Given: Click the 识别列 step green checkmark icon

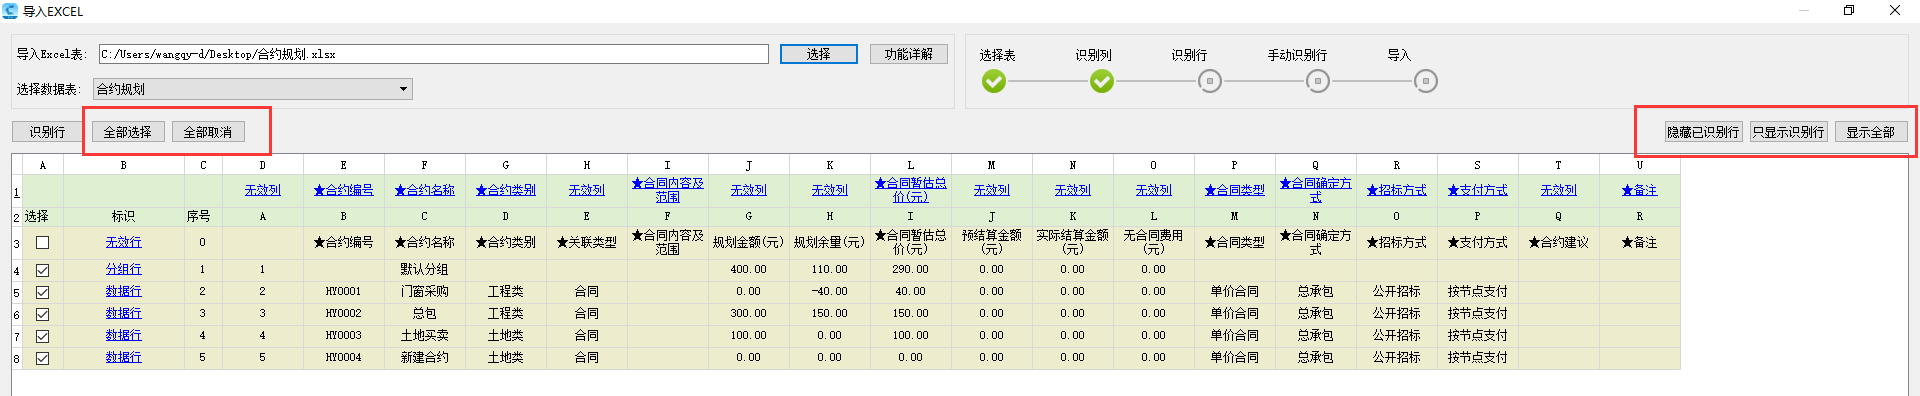Looking at the screenshot, I should pyautogui.click(x=1102, y=82).
